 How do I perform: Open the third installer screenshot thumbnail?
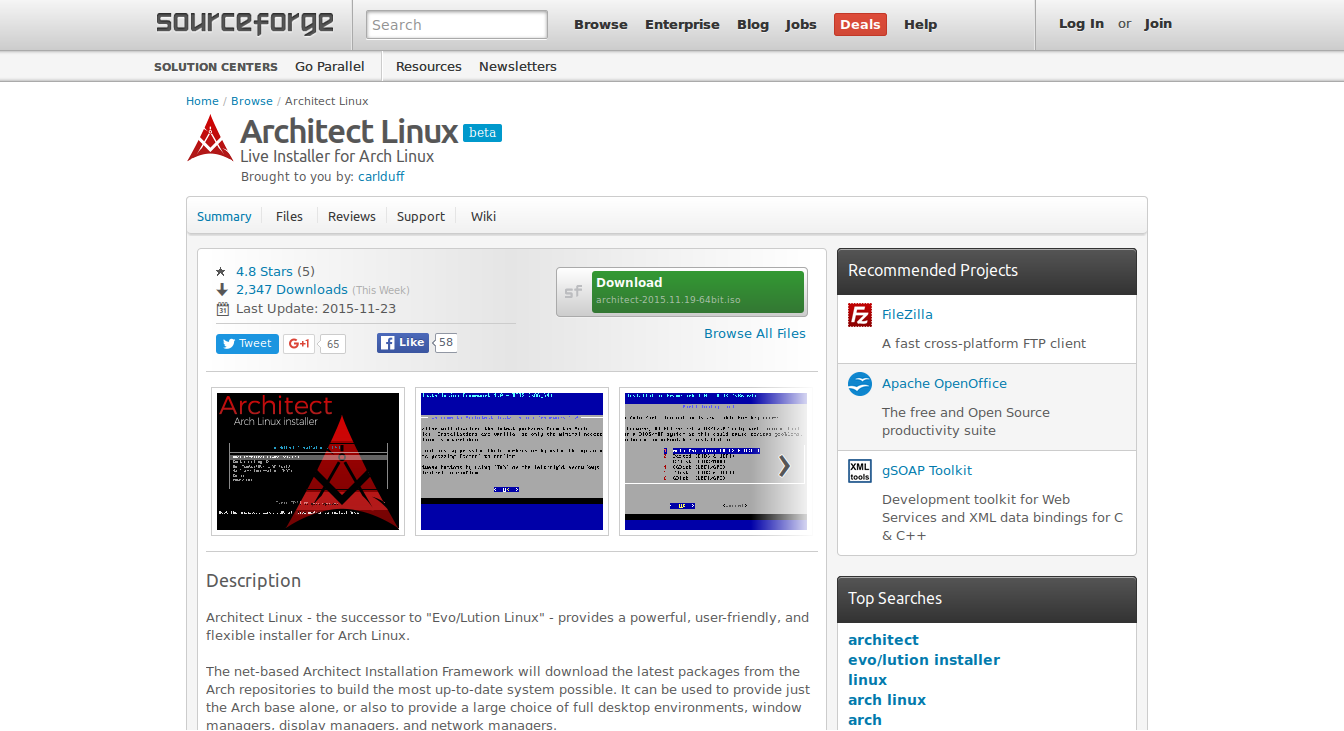pyautogui.click(x=715, y=461)
